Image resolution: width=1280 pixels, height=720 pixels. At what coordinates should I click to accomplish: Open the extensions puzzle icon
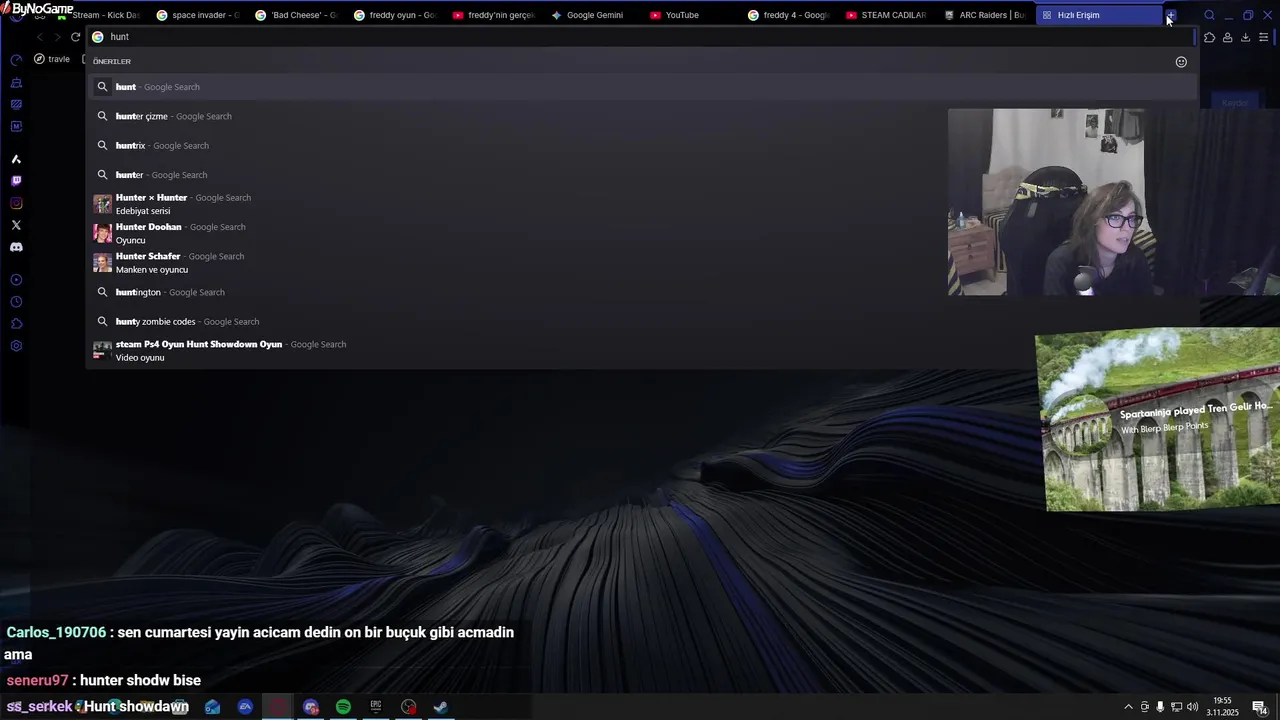1209,37
